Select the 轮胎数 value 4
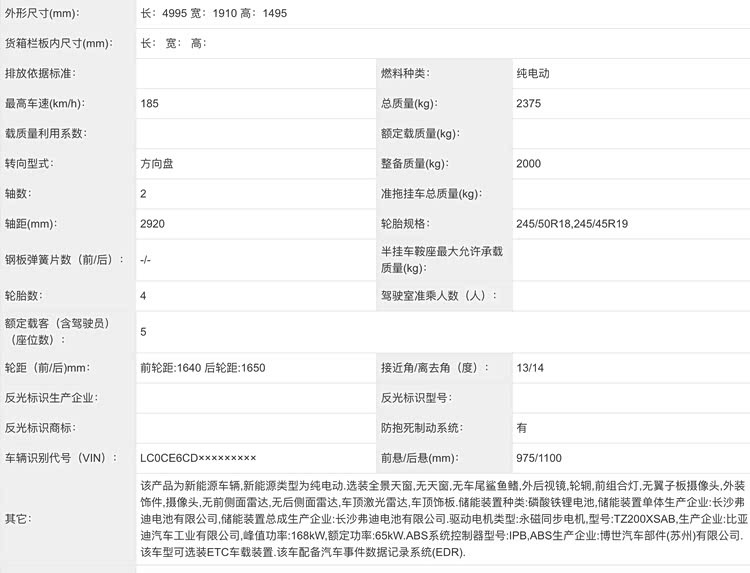Screen dimensions: 750x573 (144, 295)
